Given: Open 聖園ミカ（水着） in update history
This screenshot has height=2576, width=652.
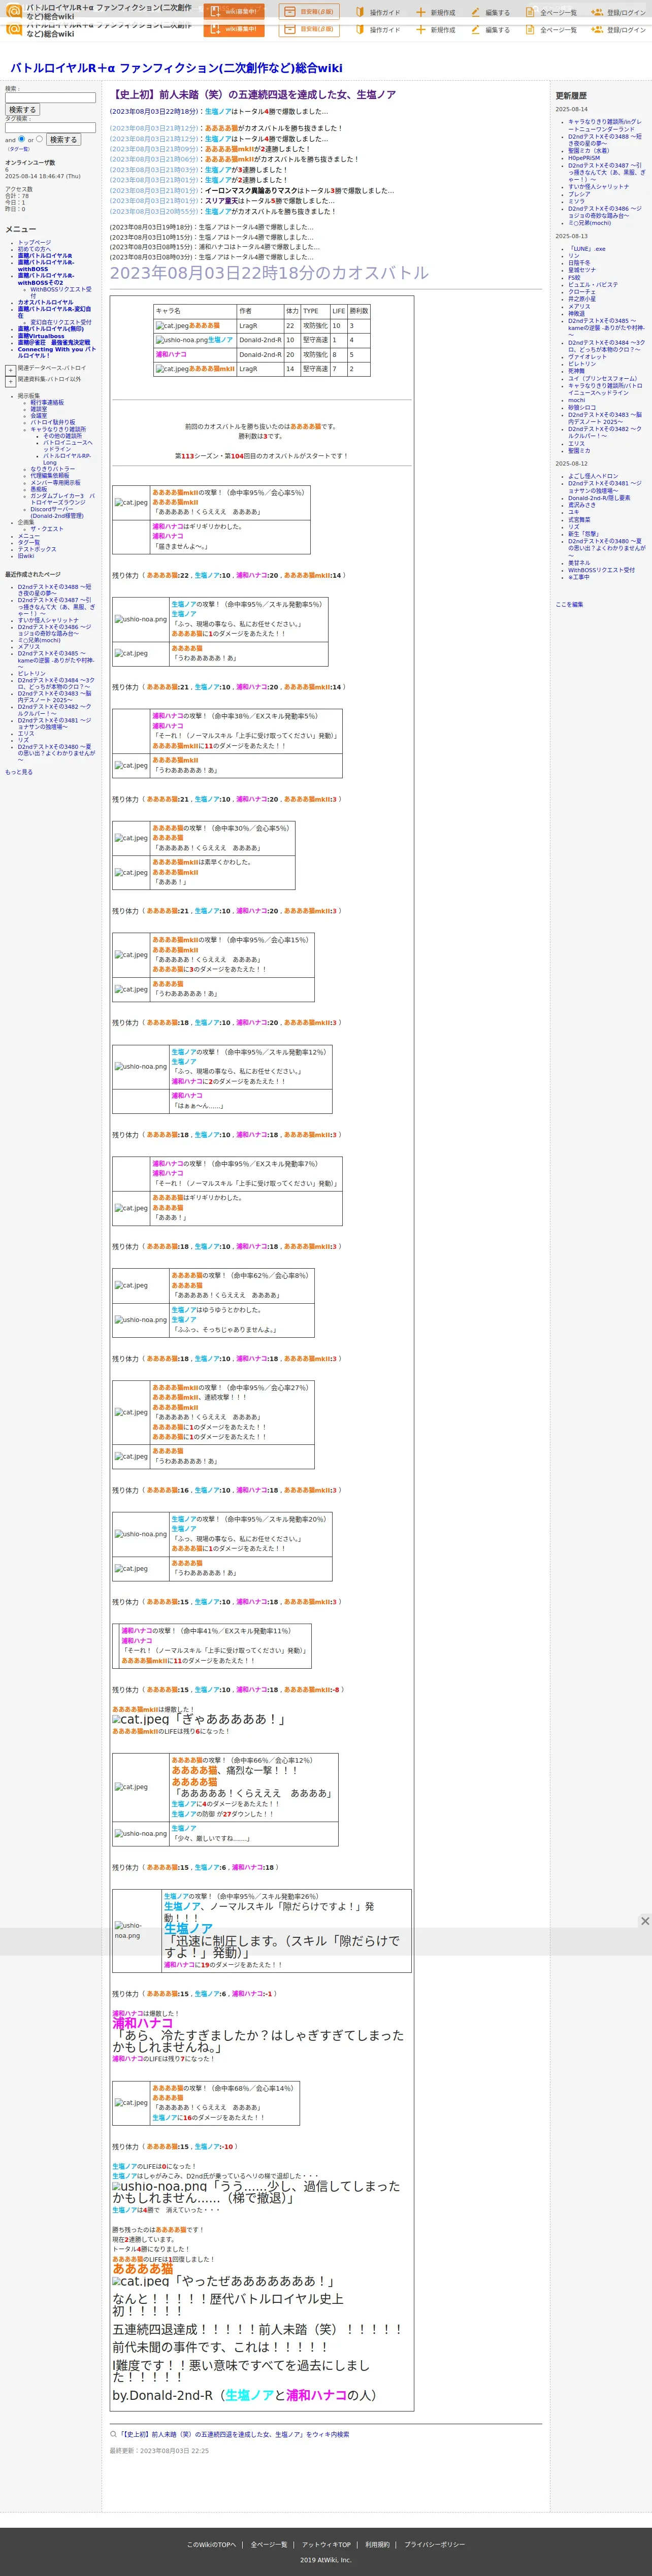Looking at the screenshot, I should pos(588,151).
